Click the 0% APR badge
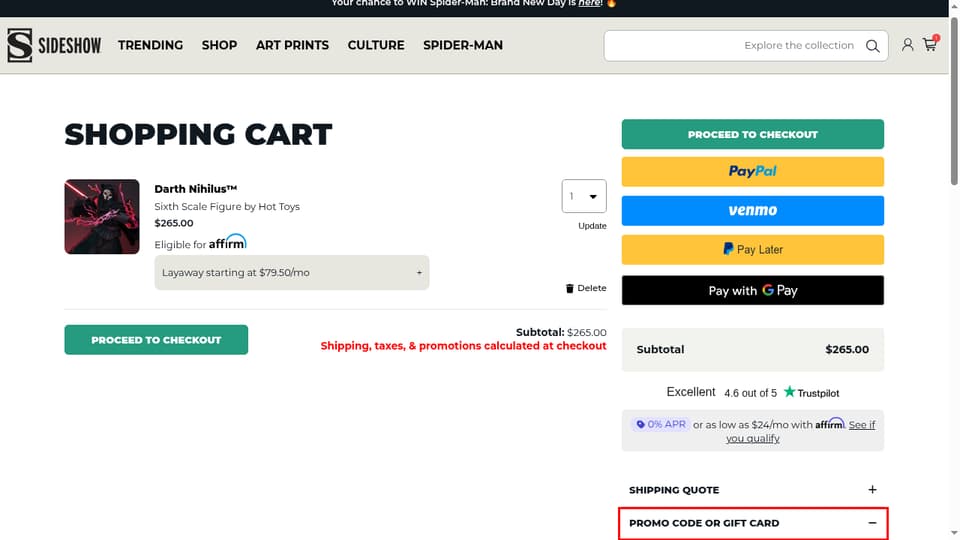The width and height of the screenshot is (960, 540). [x=660, y=424]
